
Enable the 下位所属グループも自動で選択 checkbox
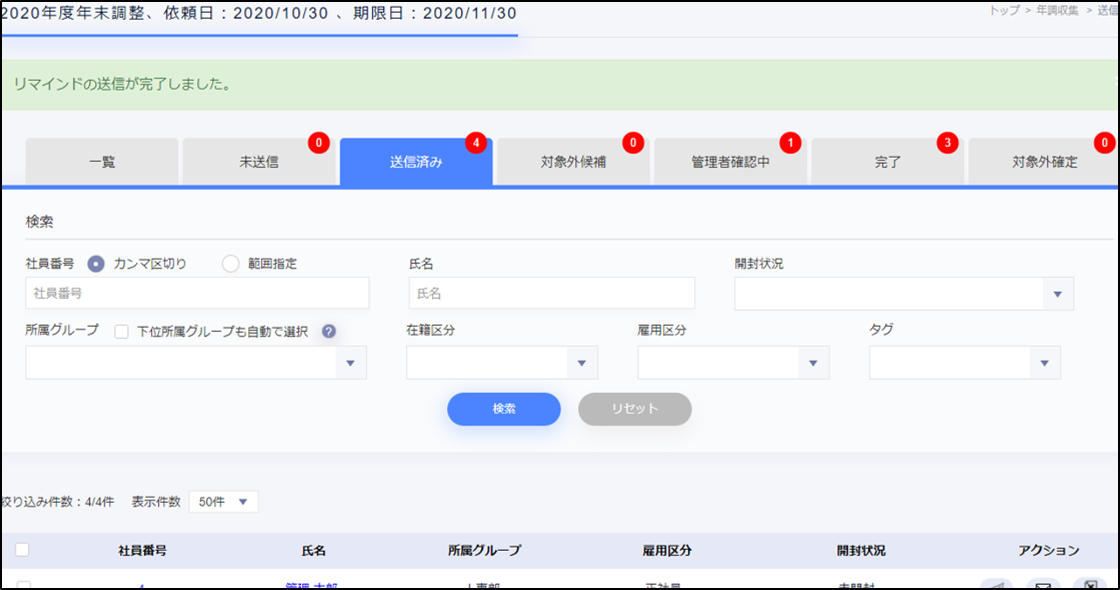click(122, 332)
